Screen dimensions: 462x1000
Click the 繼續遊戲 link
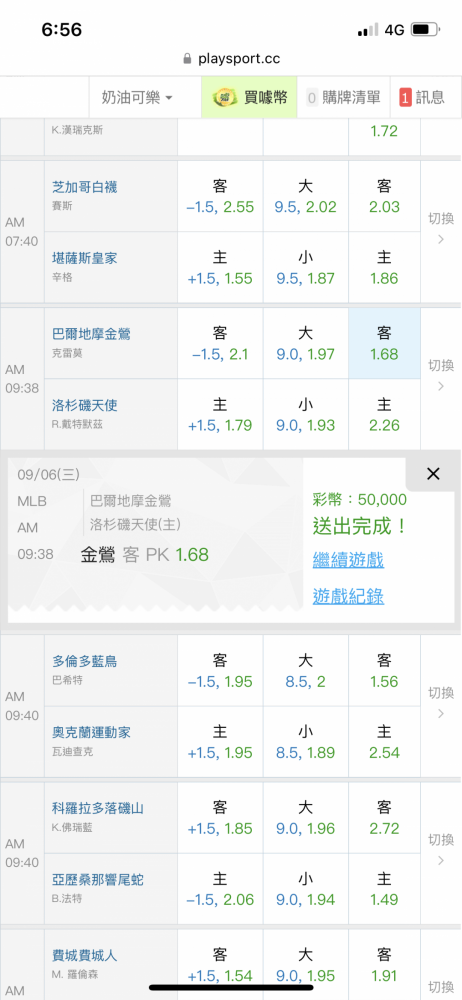[x=348, y=561]
